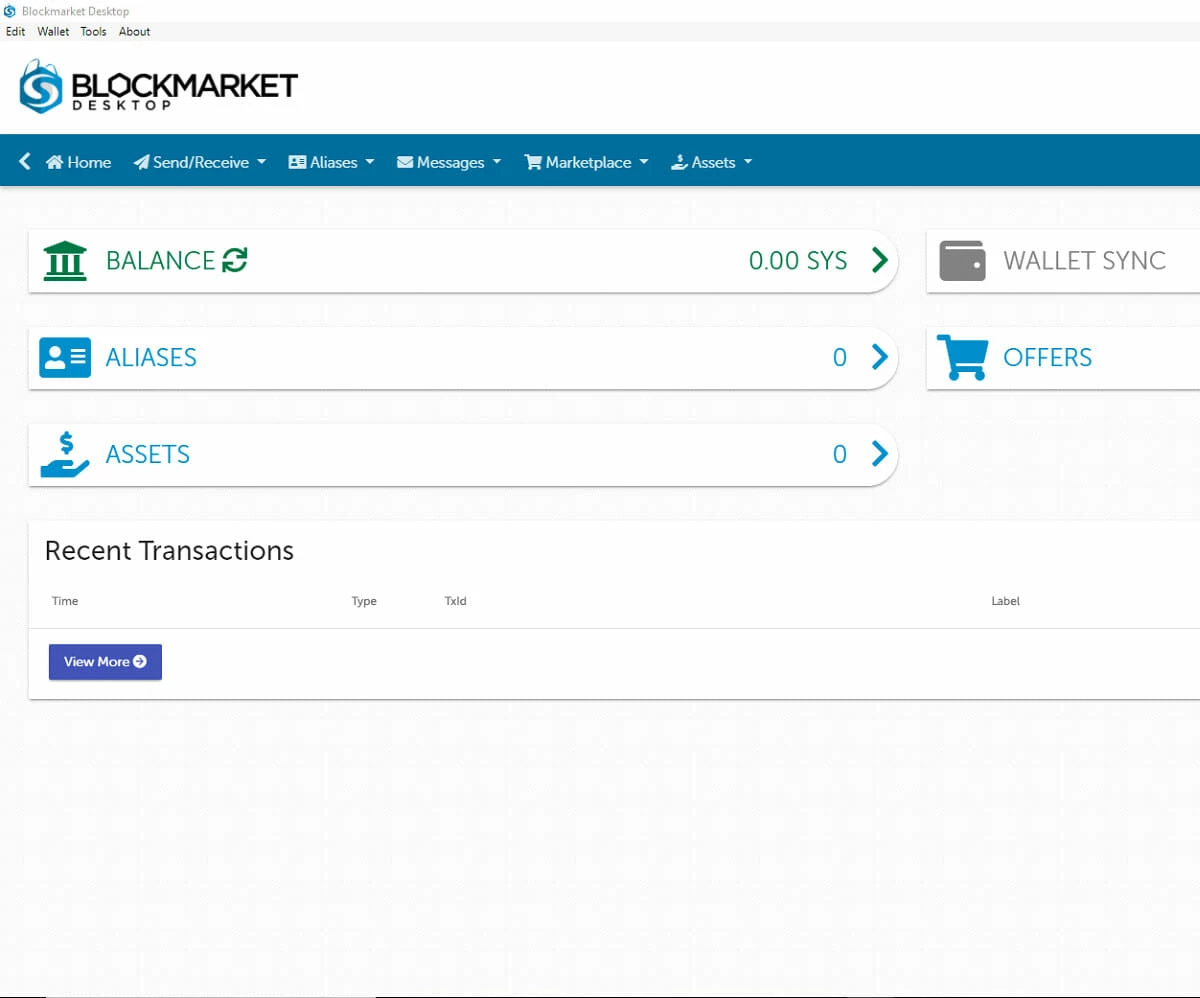Go to the Home page
The width and height of the screenshot is (1200, 998).
pos(79,162)
